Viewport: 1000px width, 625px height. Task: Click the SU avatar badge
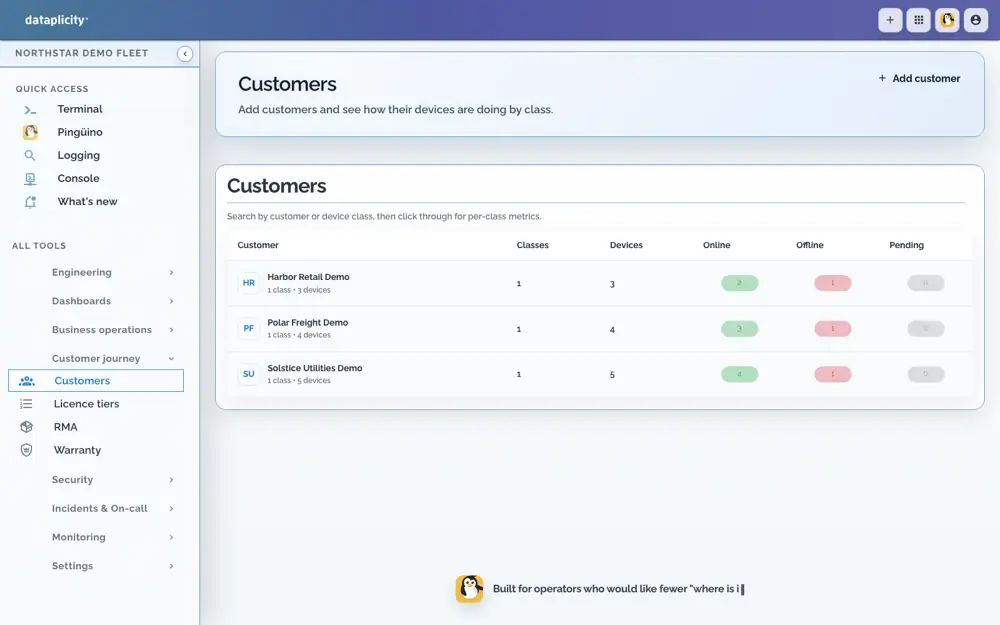coord(249,374)
